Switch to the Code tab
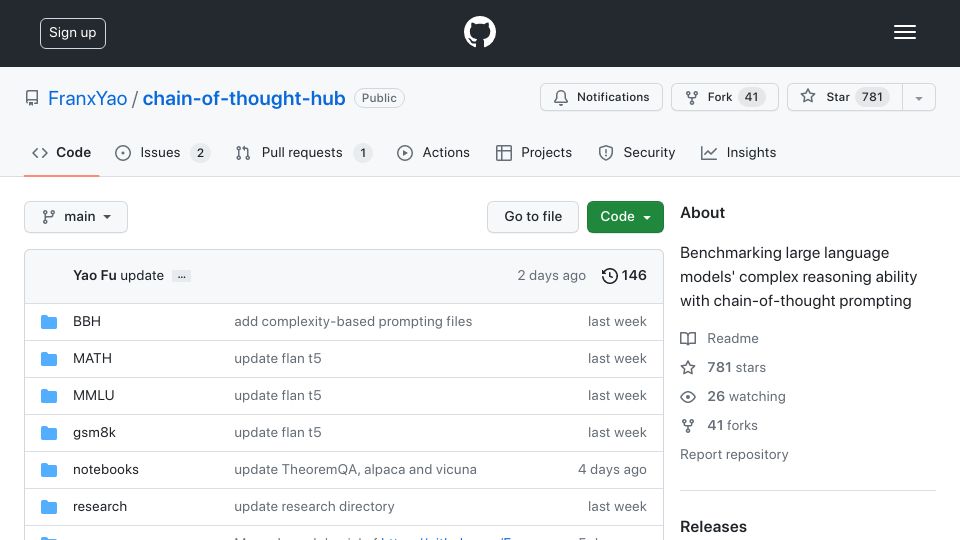 coord(61,152)
